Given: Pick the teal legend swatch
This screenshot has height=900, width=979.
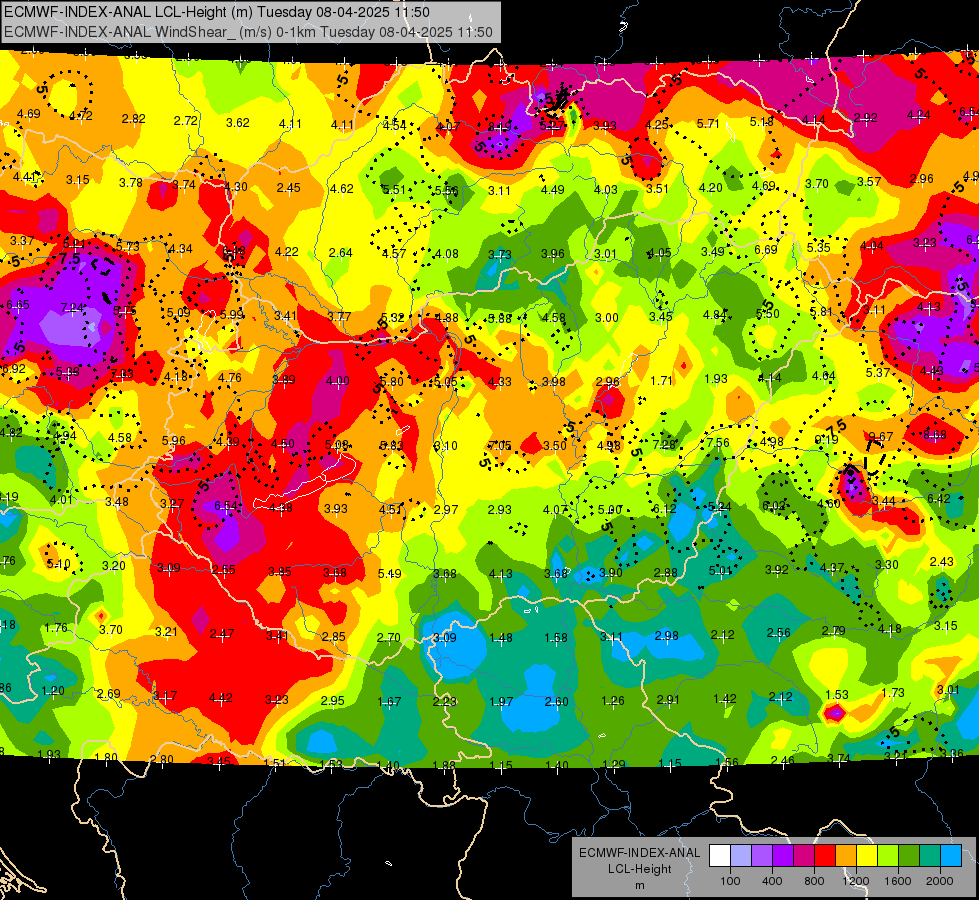Looking at the screenshot, I should click(929, 856).
